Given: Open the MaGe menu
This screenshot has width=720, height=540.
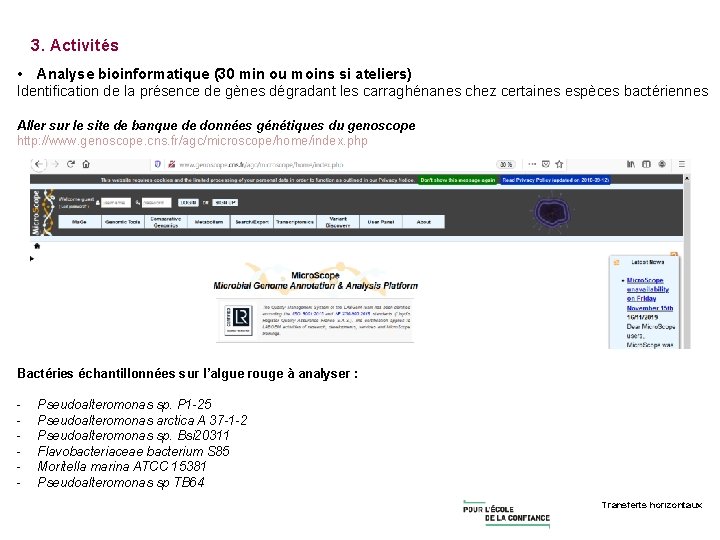Looking at the screenshot, I should 79,222.
